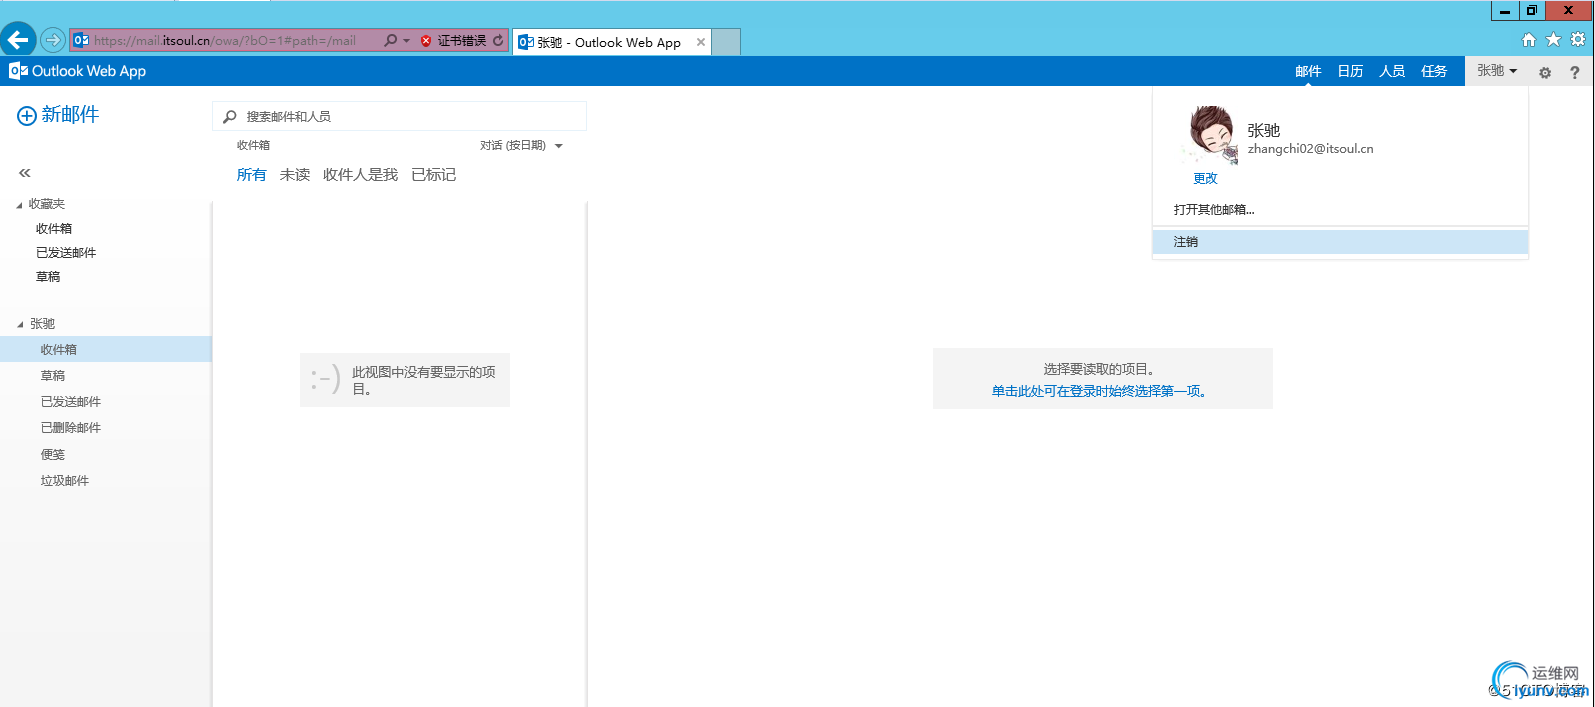This screenshot has height=707, width=1595.
Task: Switch to the 任务 section
Action: [1434, 71]
